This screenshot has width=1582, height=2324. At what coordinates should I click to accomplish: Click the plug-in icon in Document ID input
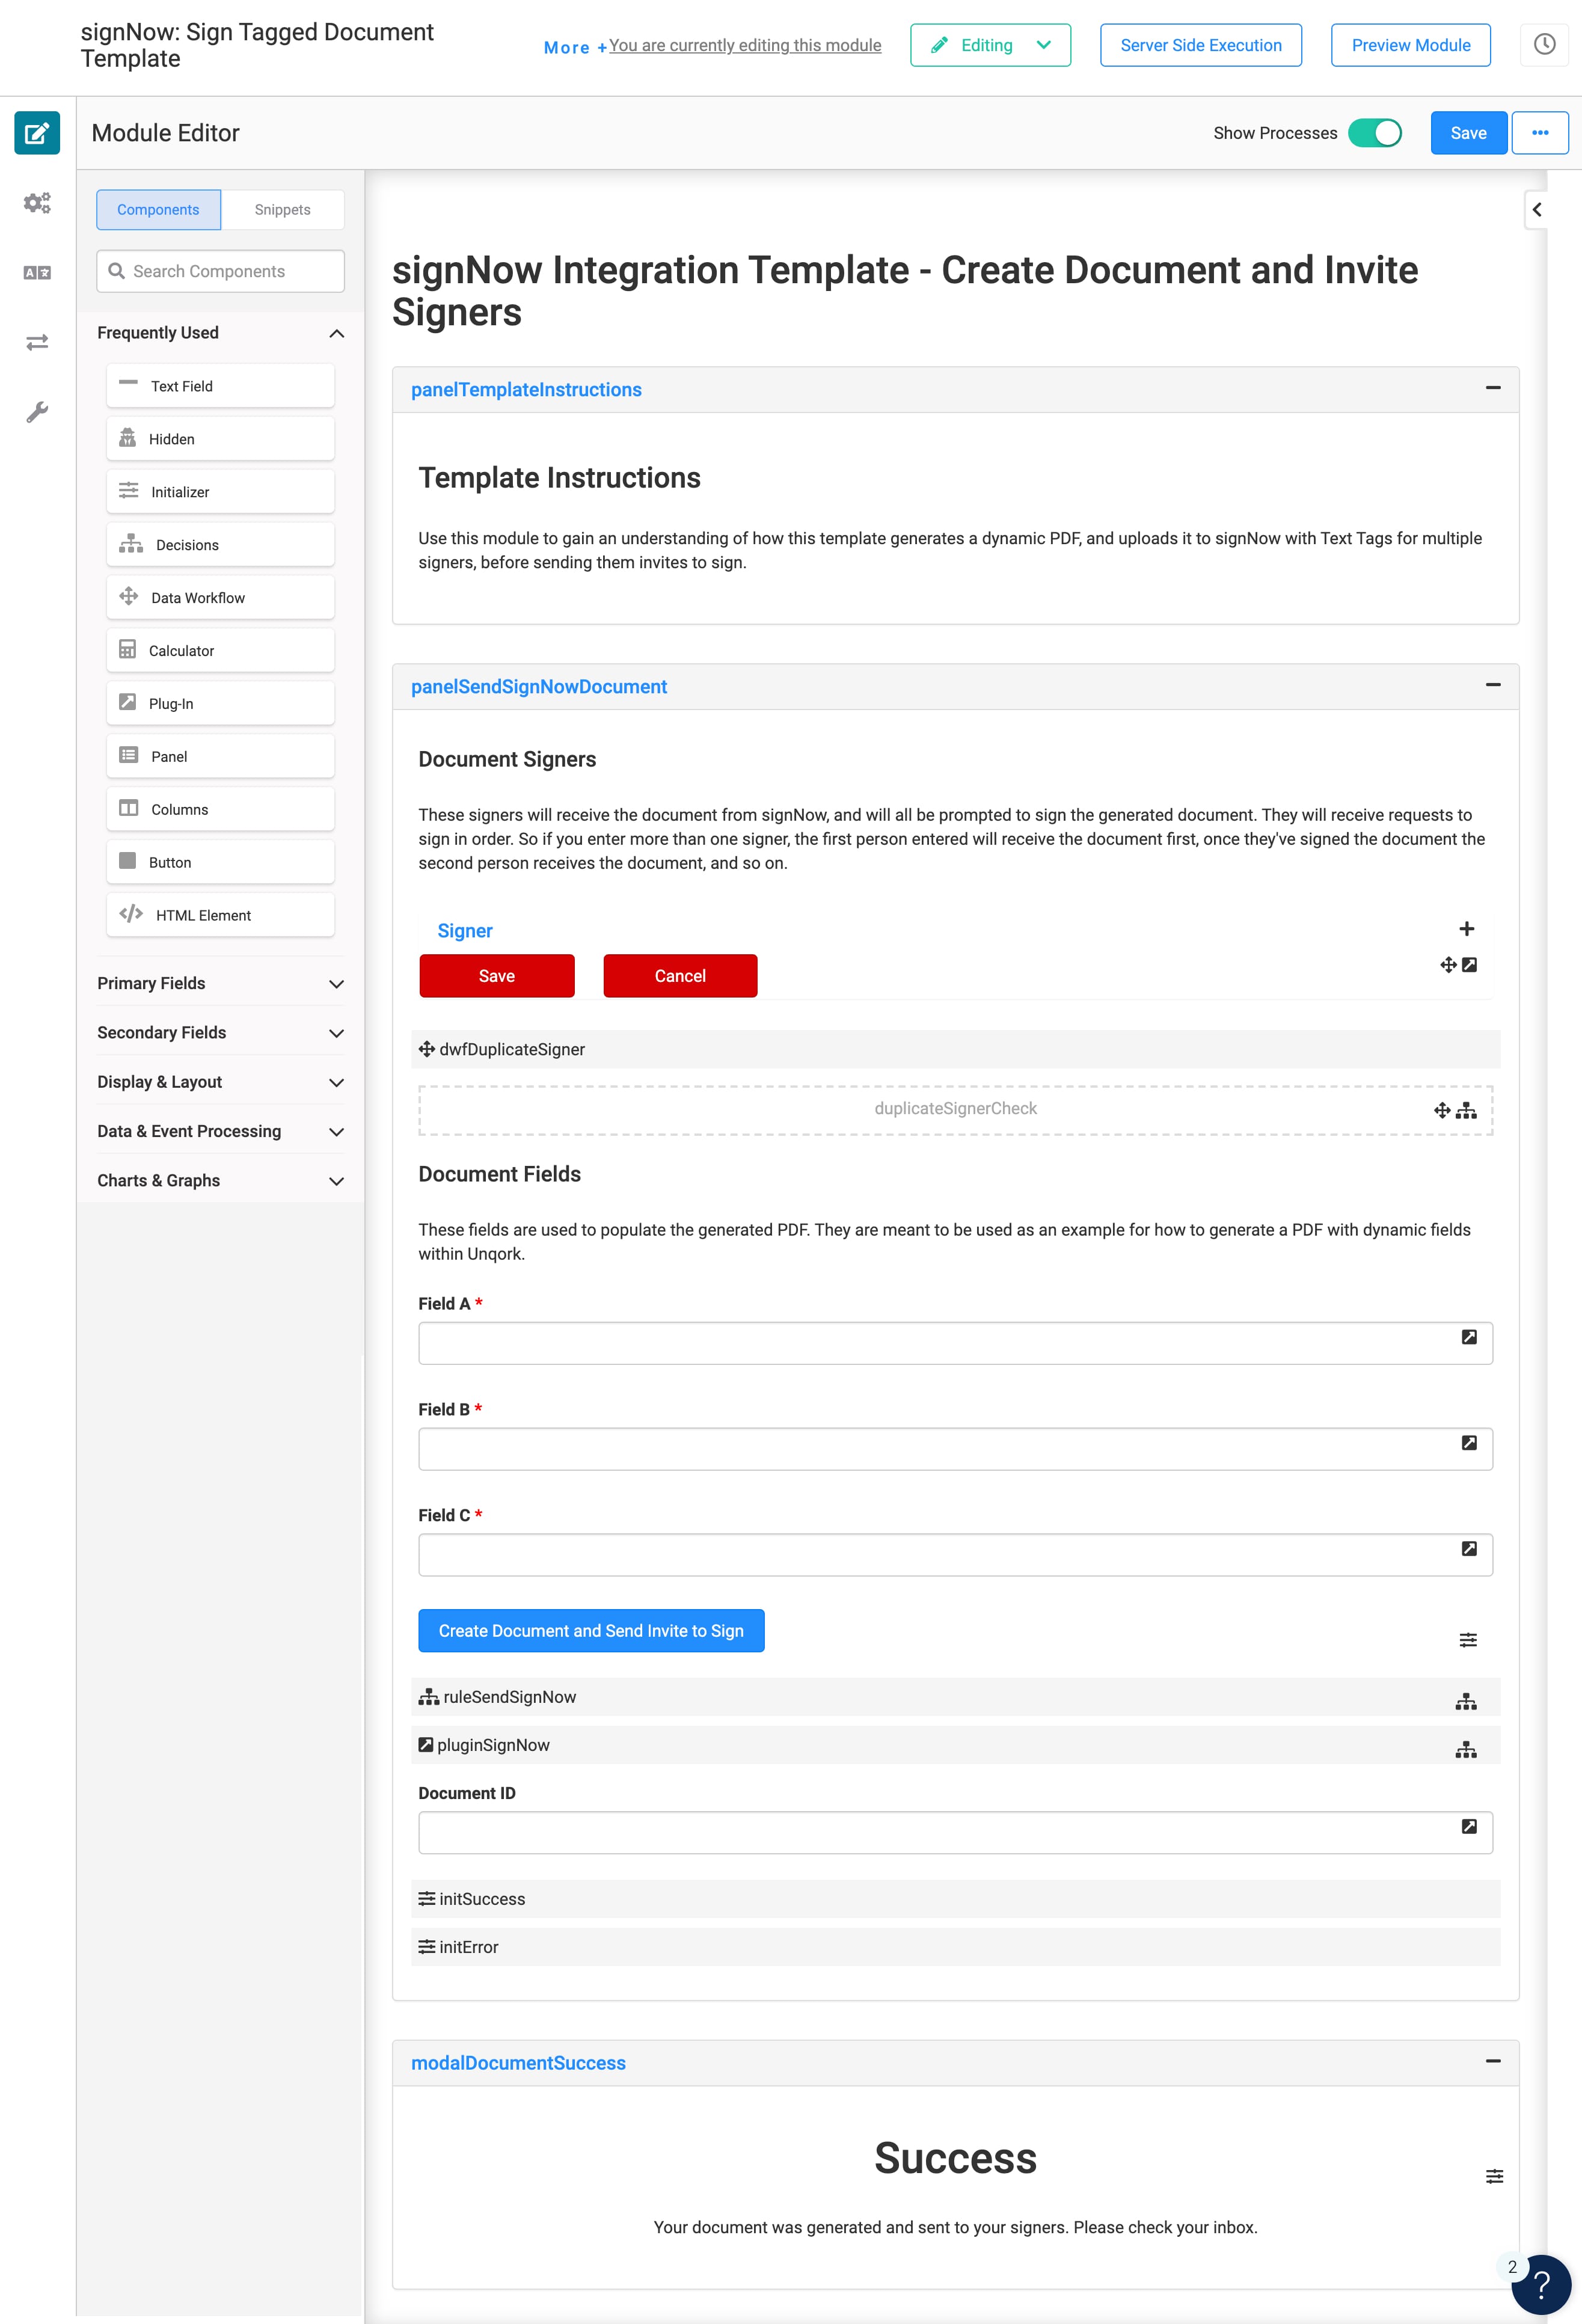click(1468, 1827)
